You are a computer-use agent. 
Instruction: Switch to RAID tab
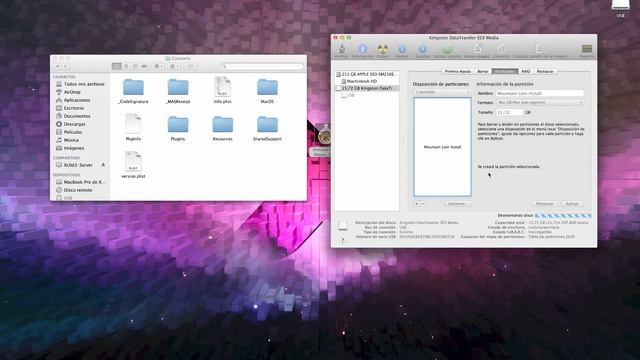pos(526,71)
